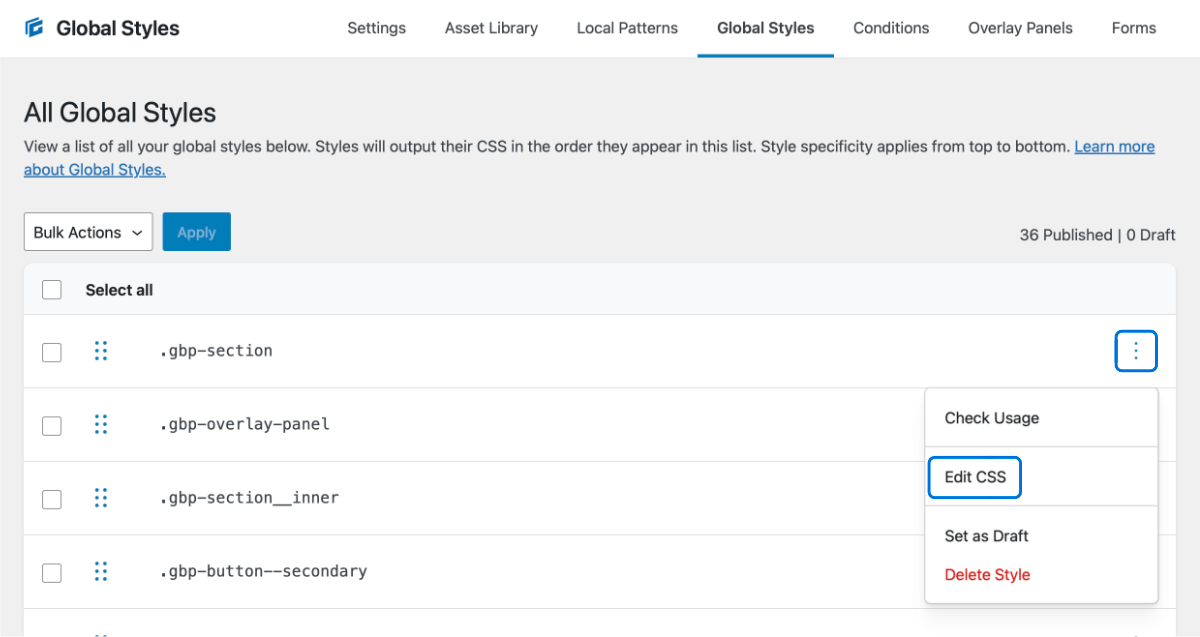The image size is (1200, 637).
Task: Tick checkbox for .gbp-section style
Action: tap(52, 352)
